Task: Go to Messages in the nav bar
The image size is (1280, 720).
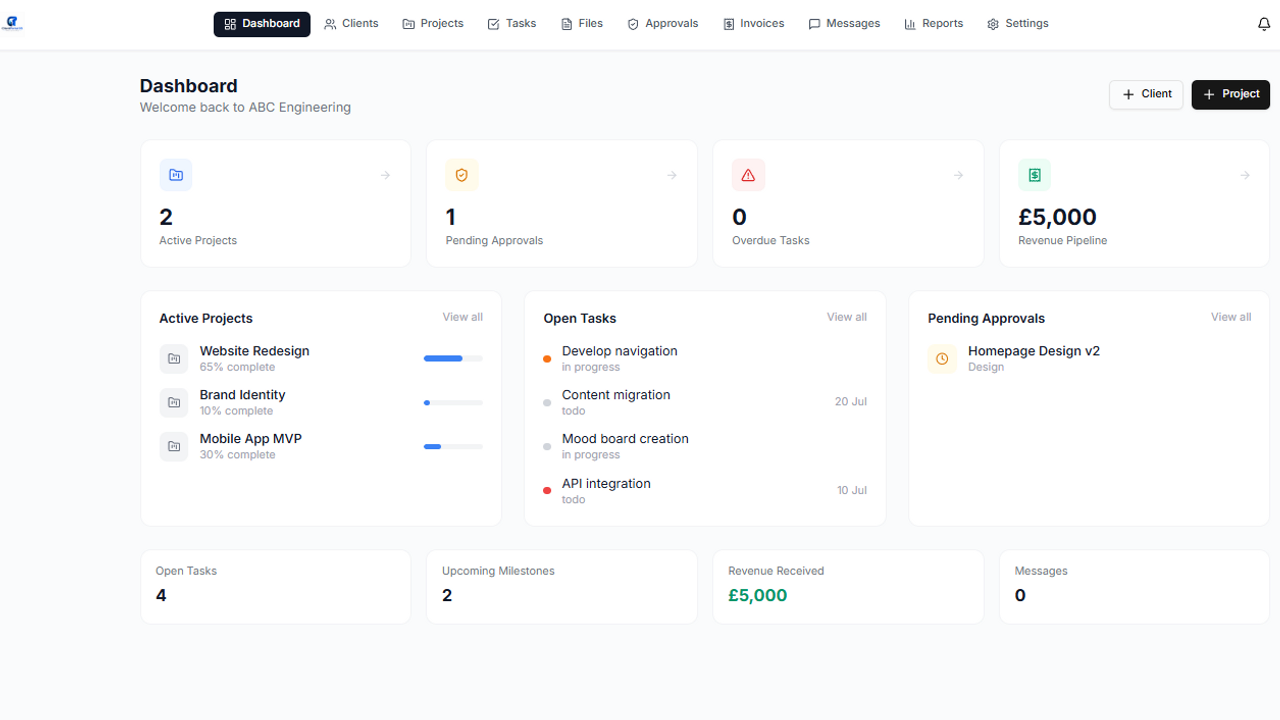Action: point(845,24)
